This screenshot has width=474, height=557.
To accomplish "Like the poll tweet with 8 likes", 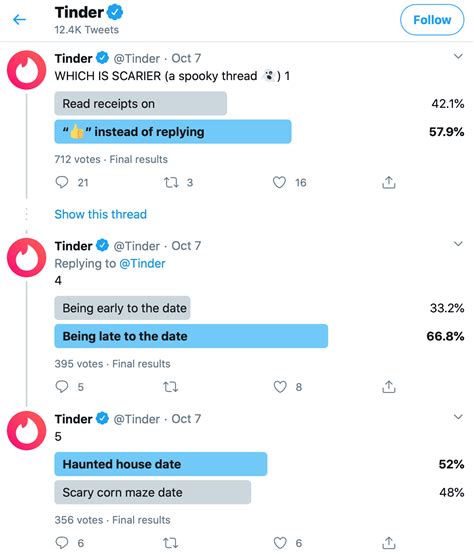I will 280,386.
